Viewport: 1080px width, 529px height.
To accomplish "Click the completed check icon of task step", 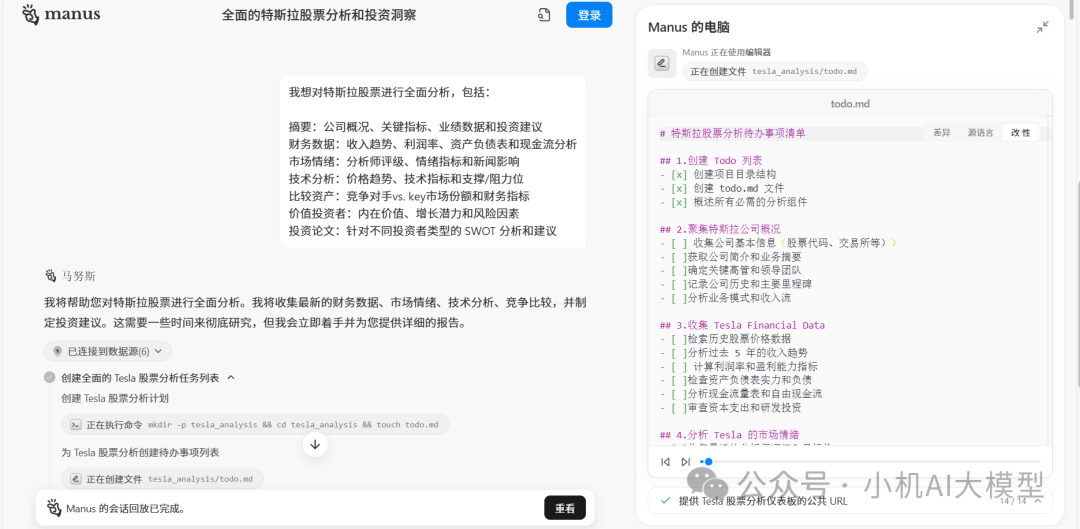I will (50, 377).
